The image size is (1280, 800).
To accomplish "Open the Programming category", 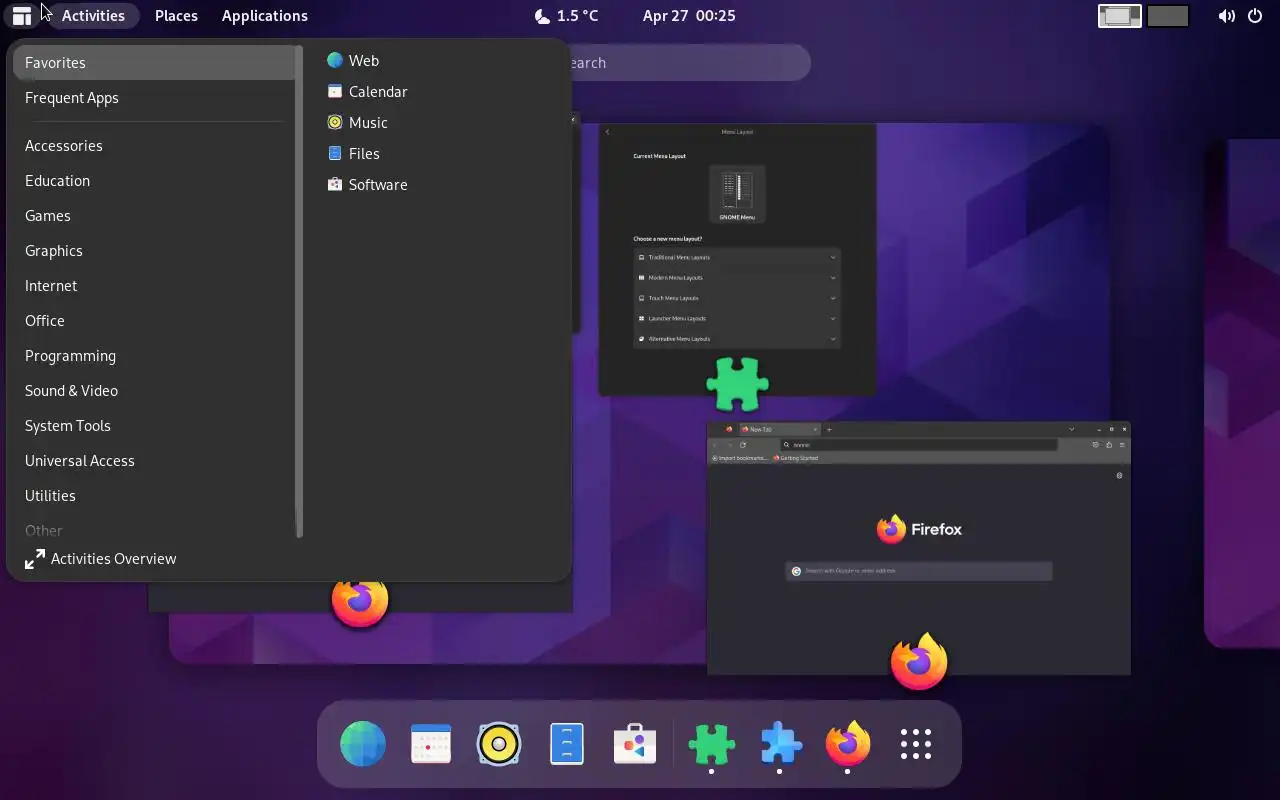I will pyautogui.click(x=154, y=355).
